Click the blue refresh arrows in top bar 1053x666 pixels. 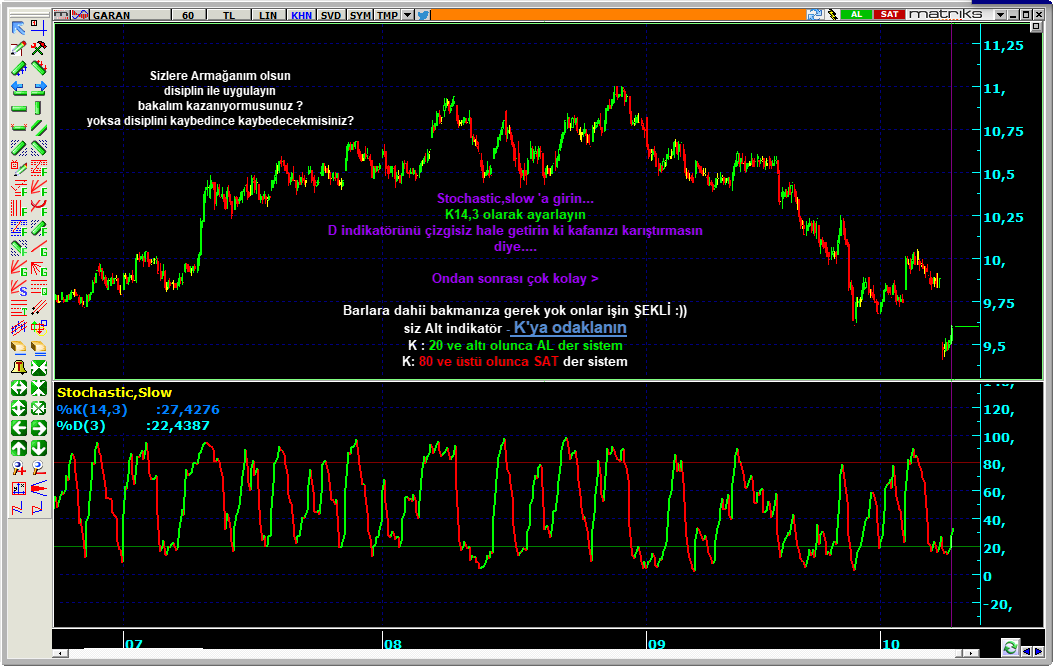point(816,15)
